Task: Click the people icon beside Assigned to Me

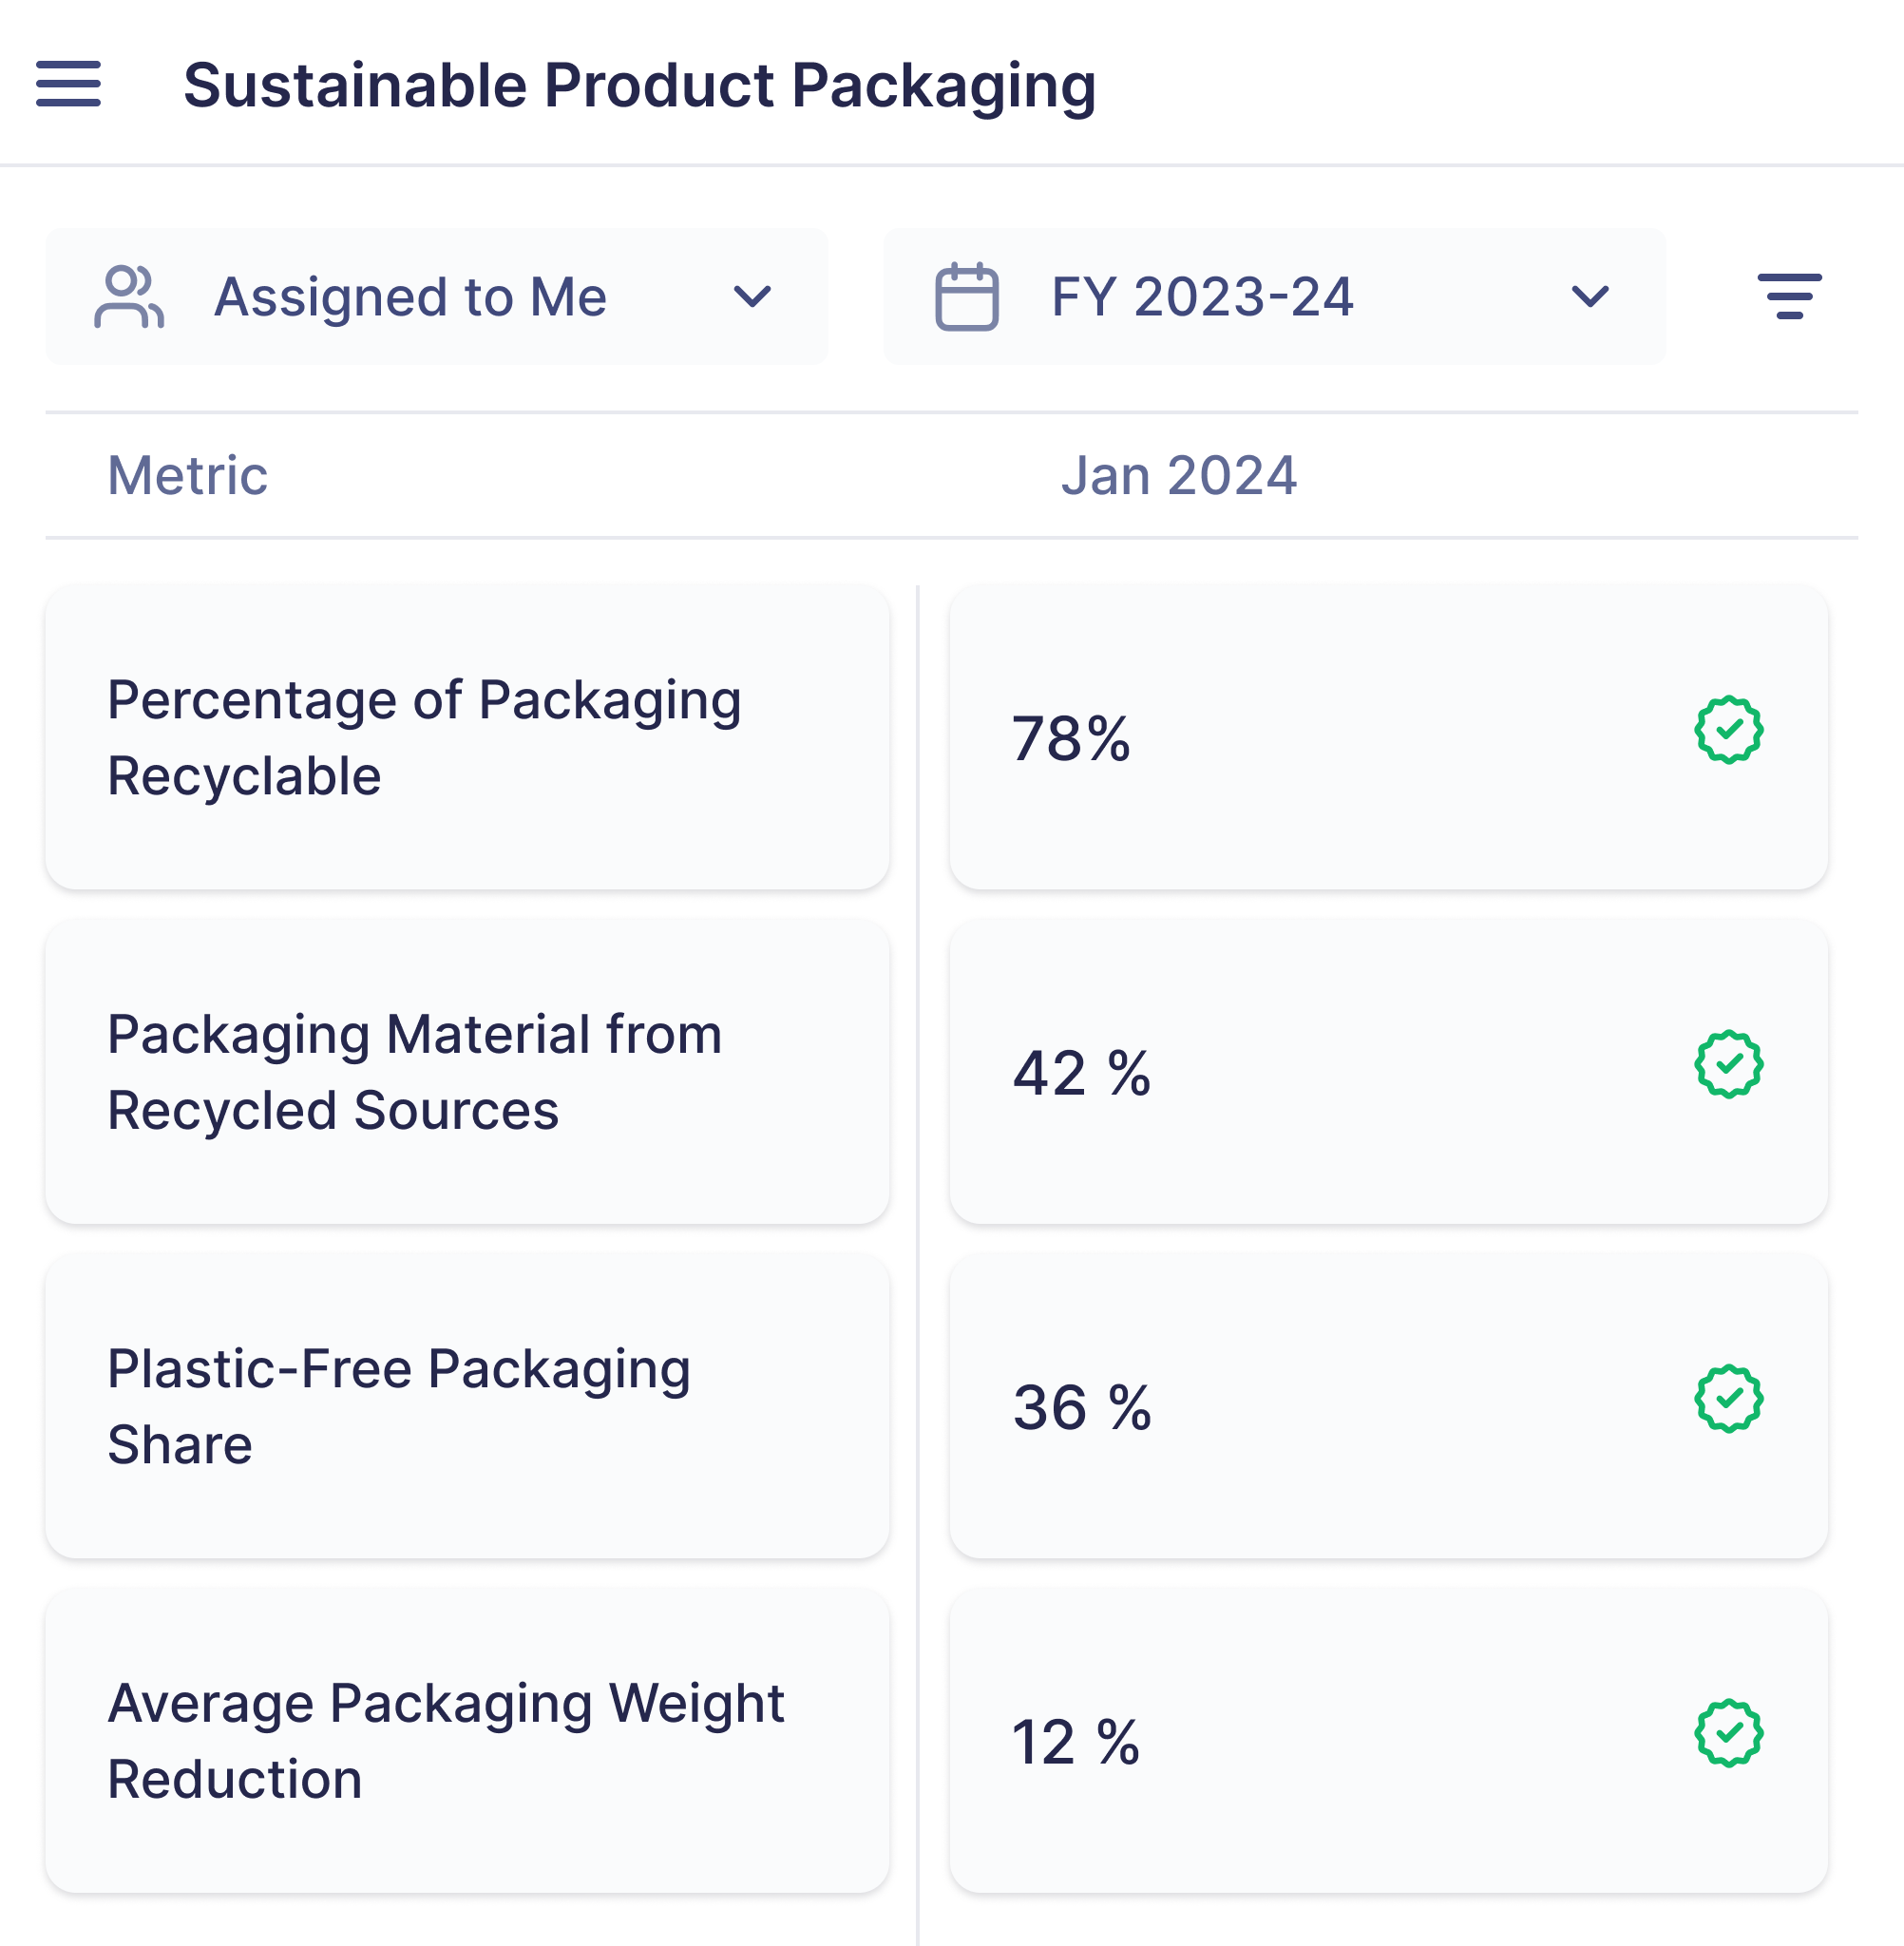Action: tap(129, 296)
